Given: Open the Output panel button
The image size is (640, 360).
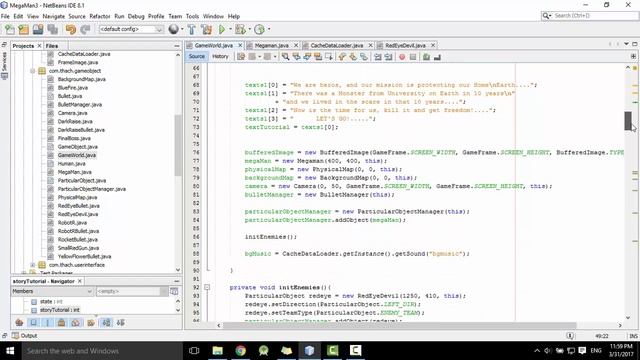Looking at the screenshot, I should (x=24, y=336).
